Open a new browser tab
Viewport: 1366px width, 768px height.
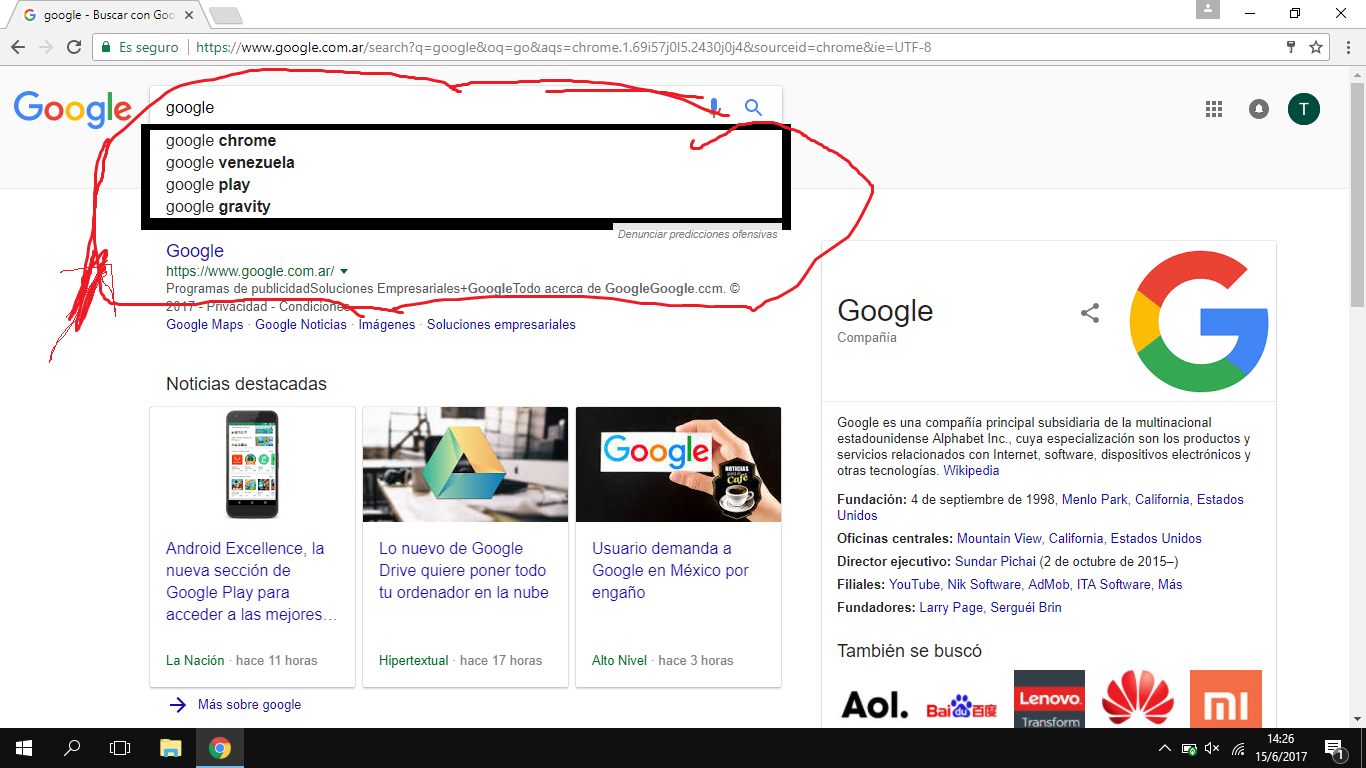226,15
